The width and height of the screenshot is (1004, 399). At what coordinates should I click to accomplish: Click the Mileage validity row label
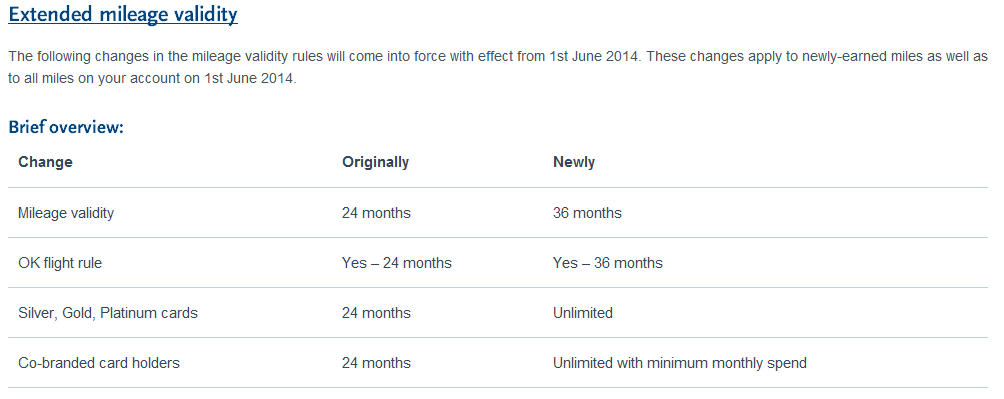[x=66, y=213]
